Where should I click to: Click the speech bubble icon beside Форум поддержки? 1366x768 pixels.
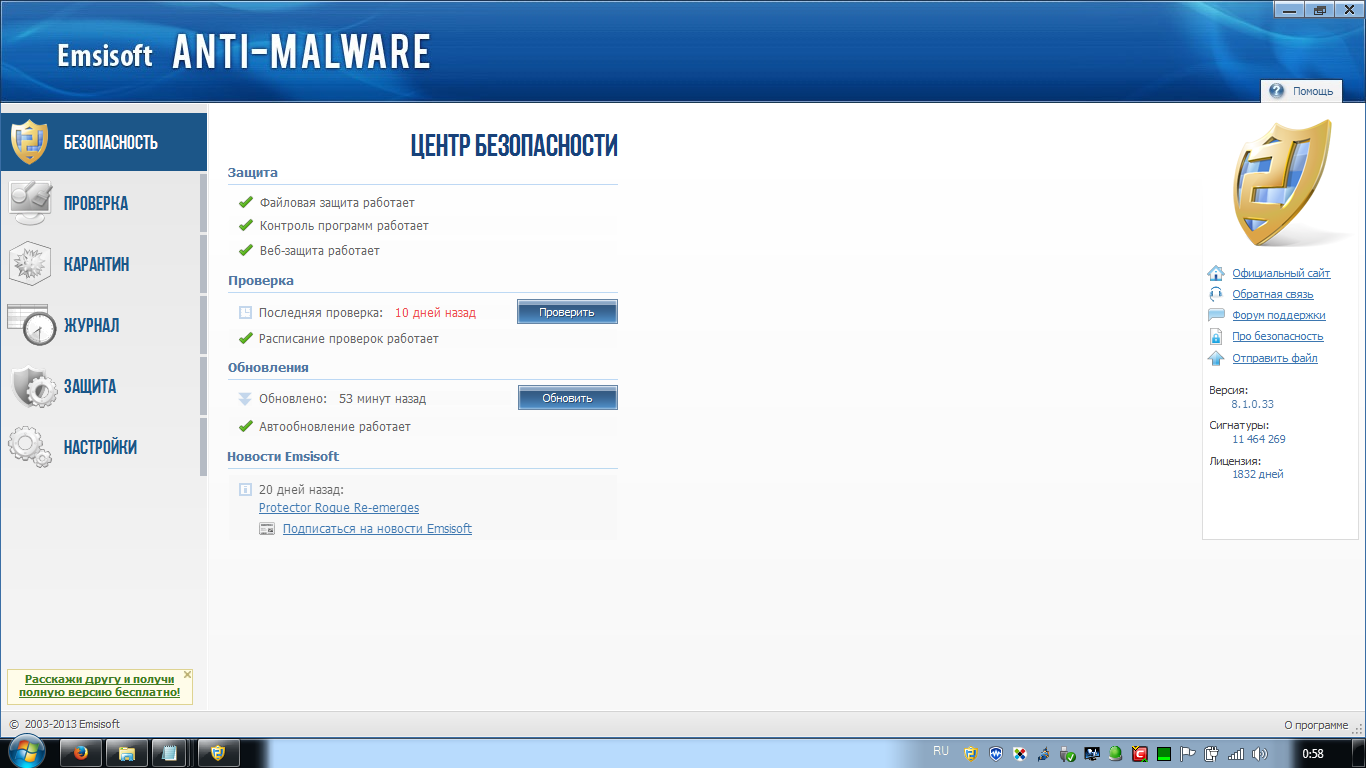coord(1216,315)
